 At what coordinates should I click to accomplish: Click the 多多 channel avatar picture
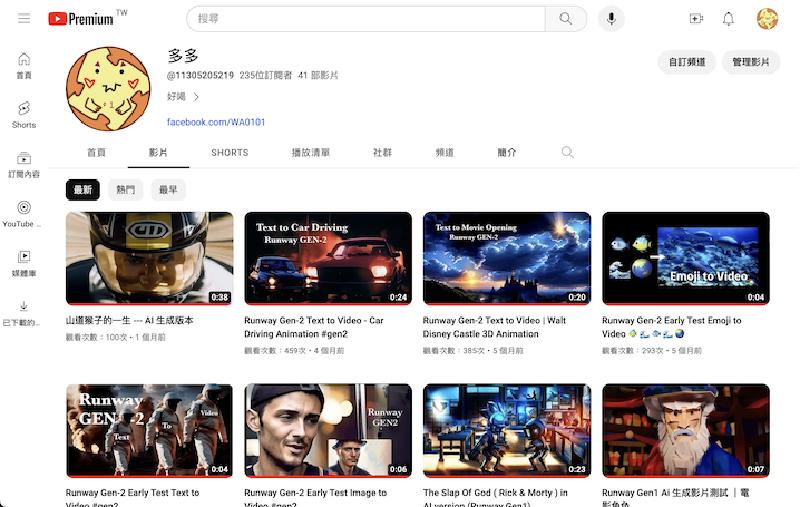click(108, 89)
